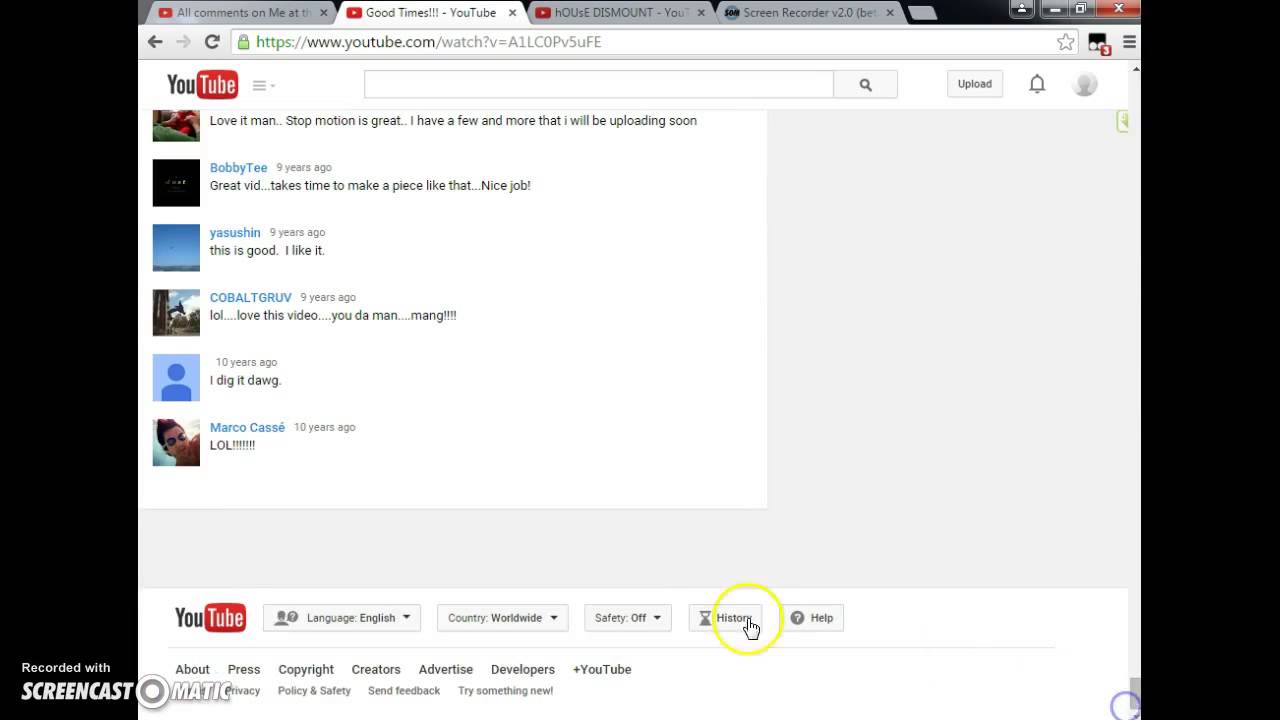Image resolution: width=1280 pixels, height=720 pixels.
Task: Click the Developers footer link
Action: (523, 670)
